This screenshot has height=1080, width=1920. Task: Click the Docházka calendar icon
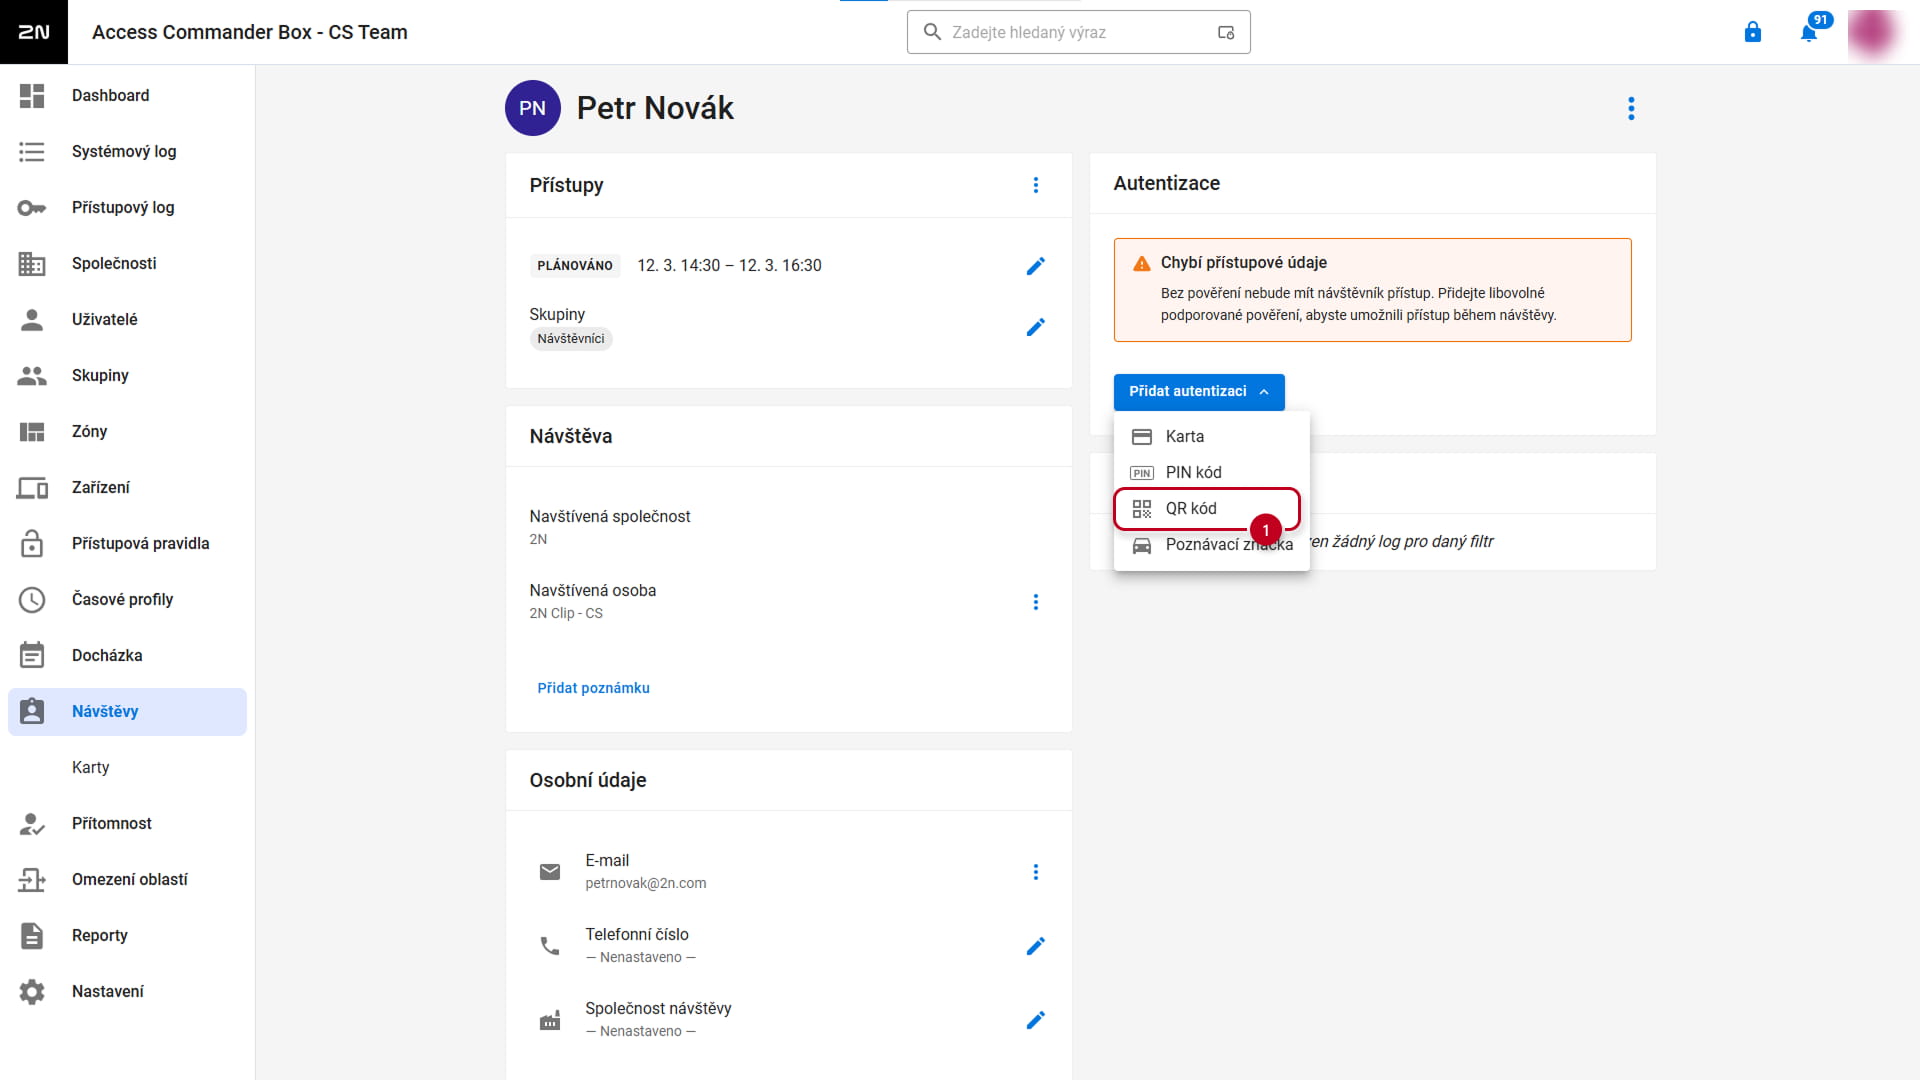tap(32, 655)
